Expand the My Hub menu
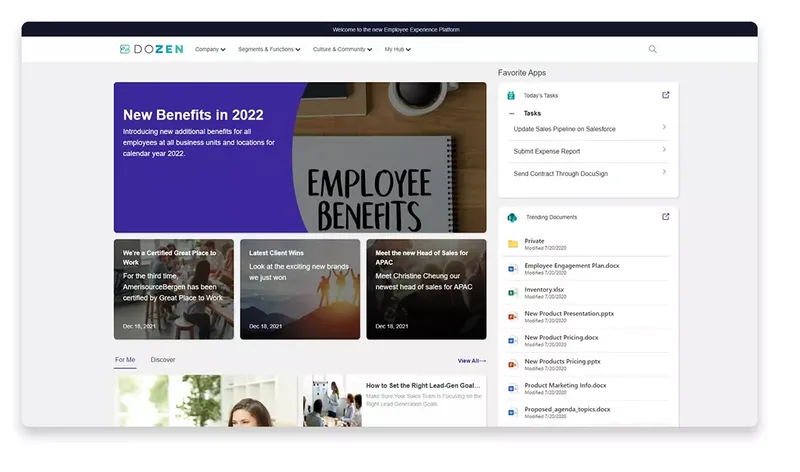 397,49
